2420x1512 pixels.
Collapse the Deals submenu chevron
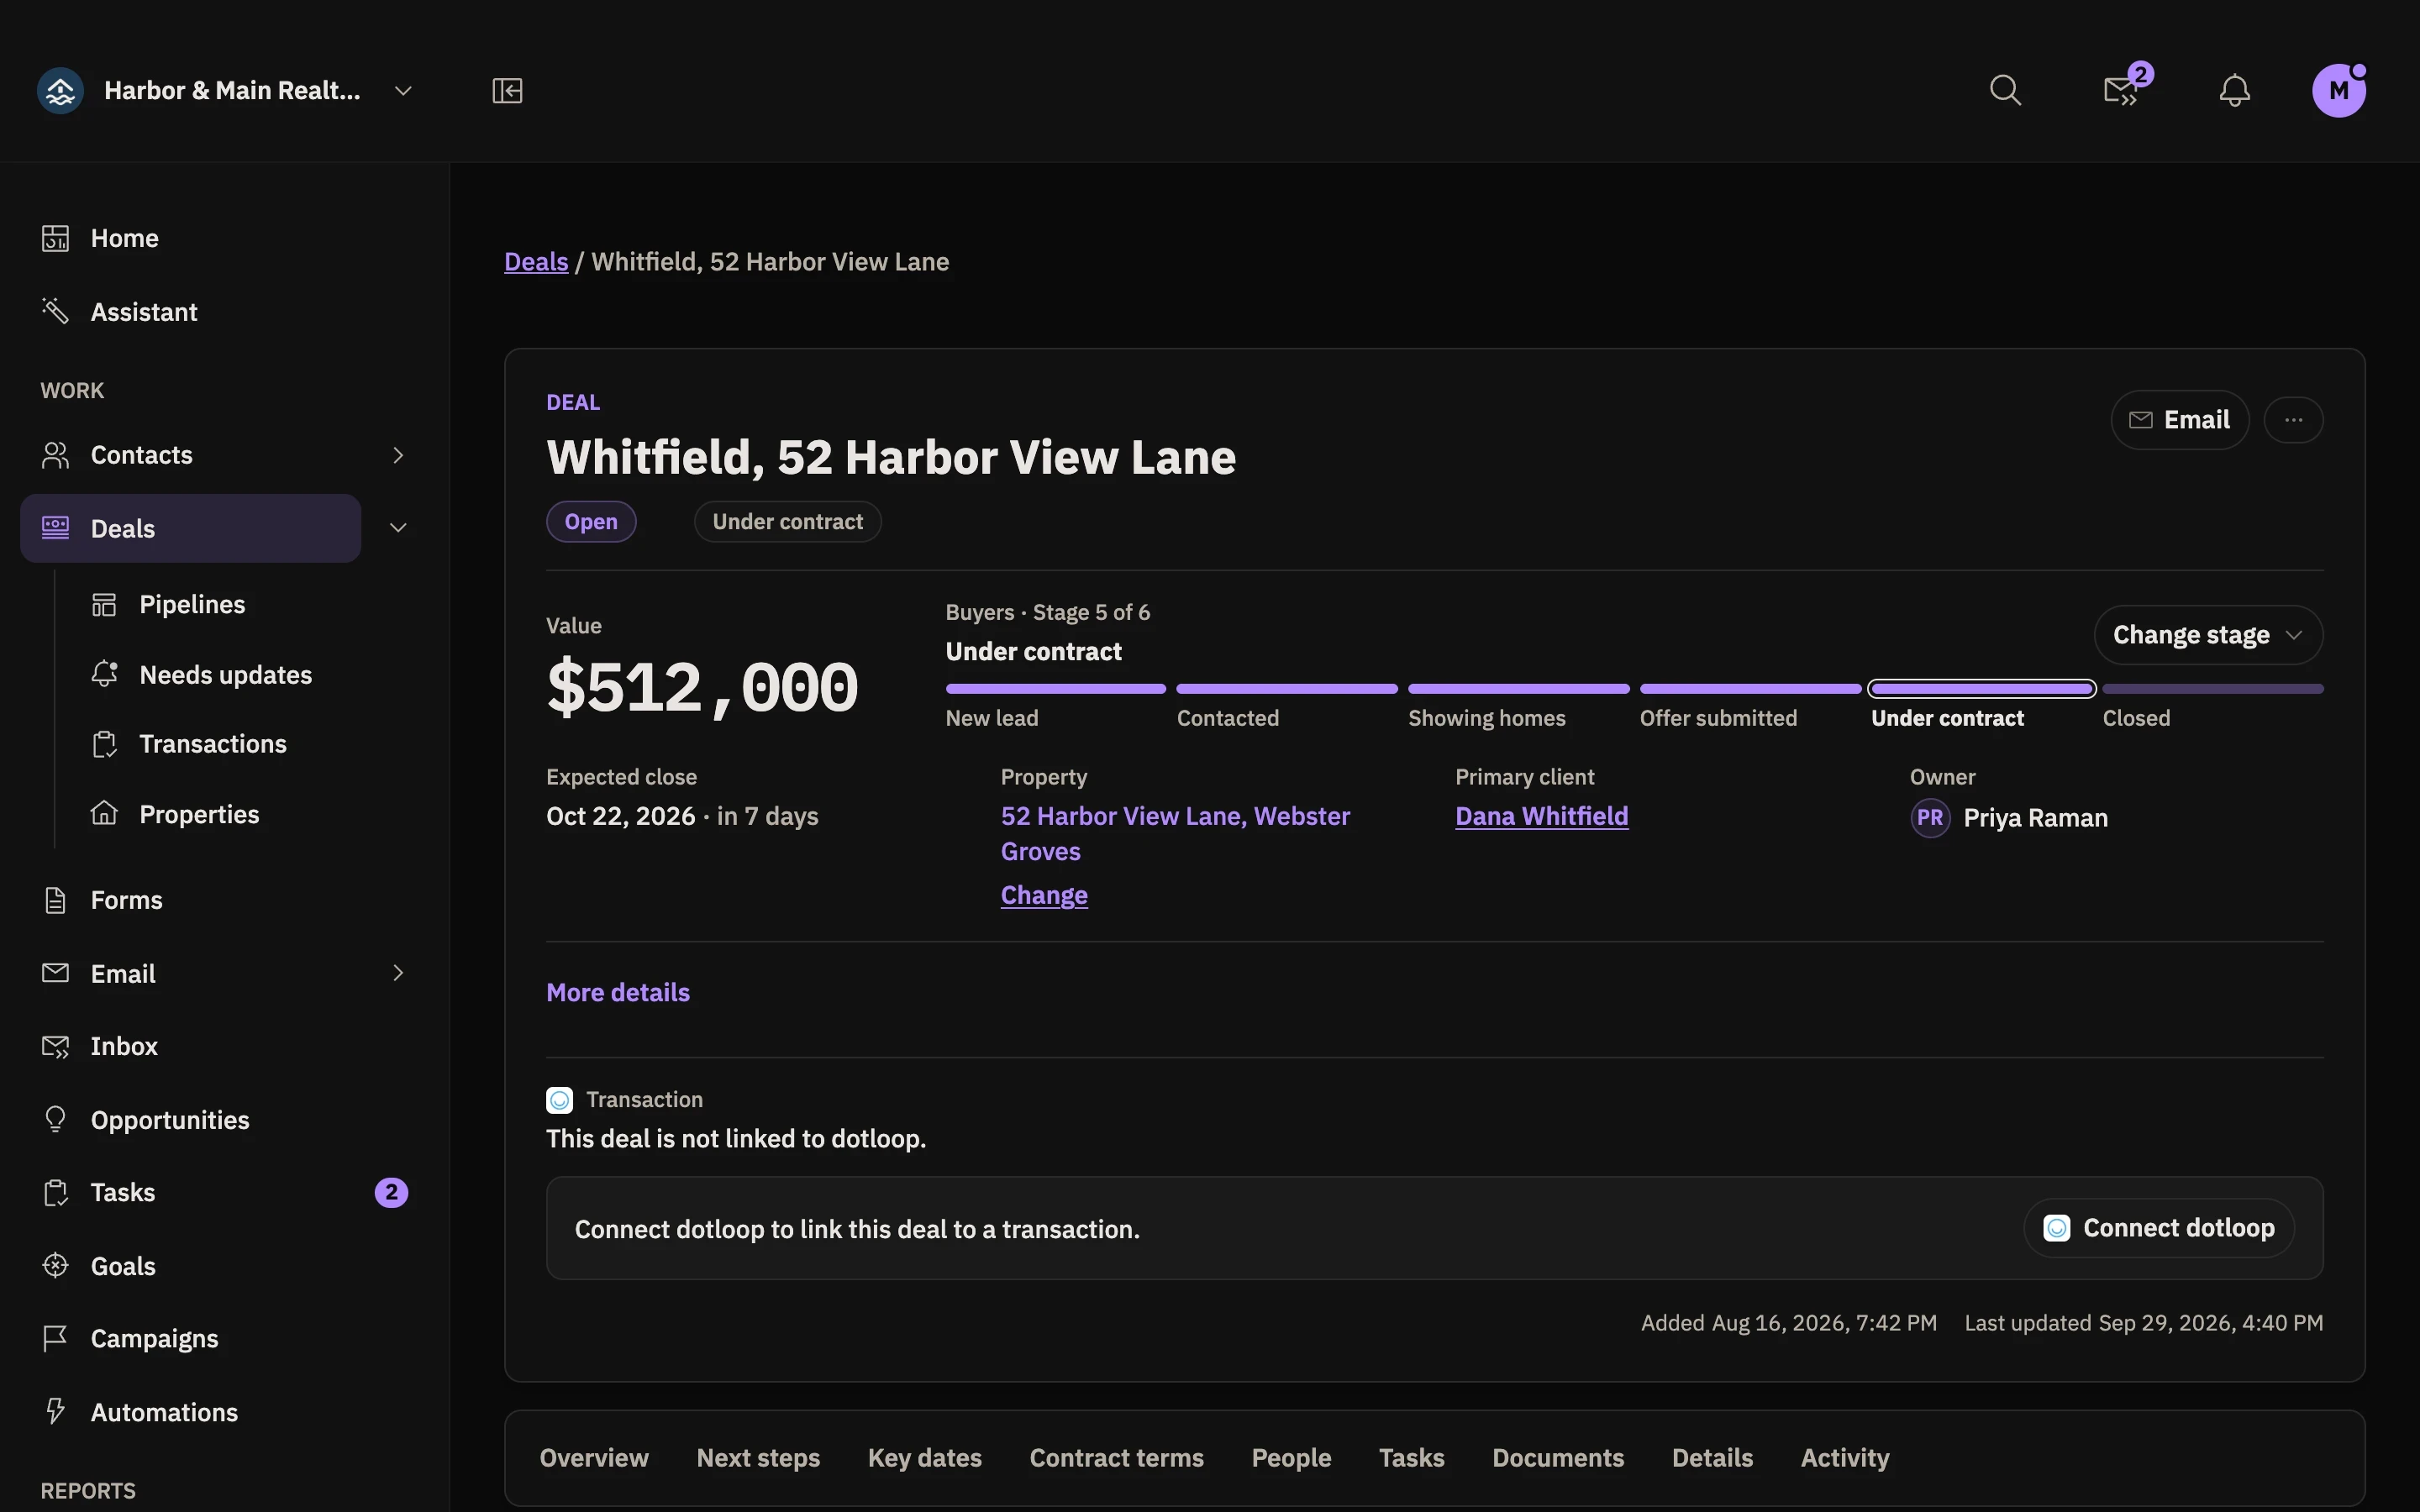pos(398,528)
